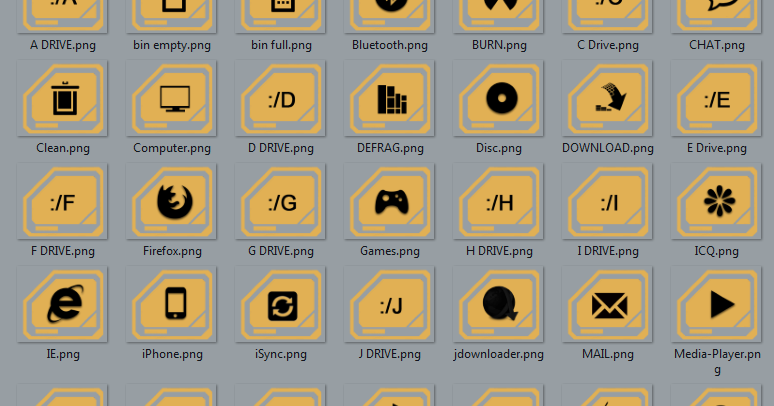This screenshot has height=406, width=774.
Task: Click the Media-Player.png file name label
Action: (x=717, y=361)
